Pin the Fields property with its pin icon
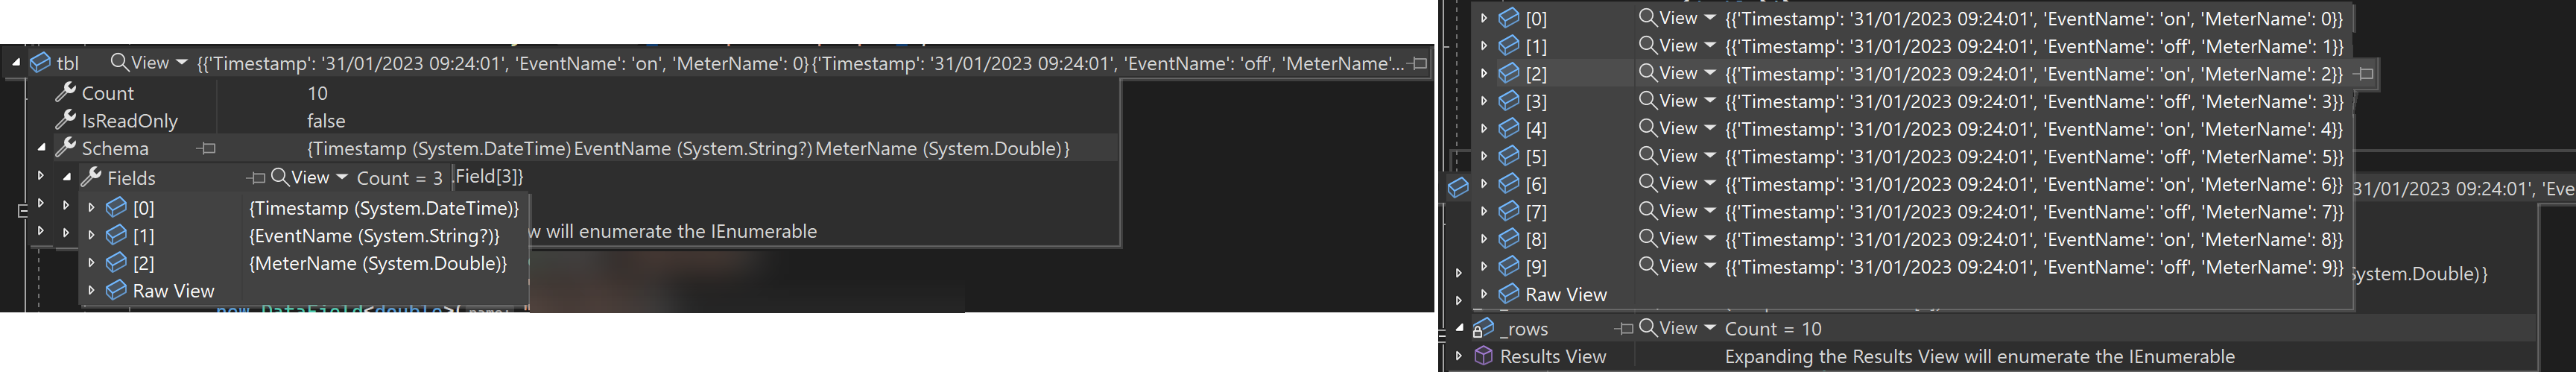The height and width of the screenshot is (372, 2576). (256, 178)
